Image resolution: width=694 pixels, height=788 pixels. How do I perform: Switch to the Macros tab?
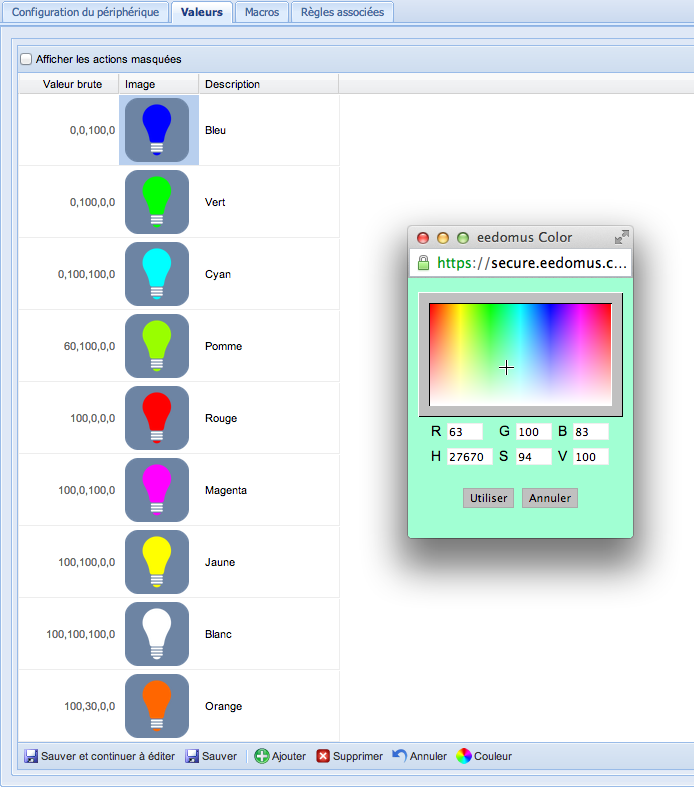point(262,12)
